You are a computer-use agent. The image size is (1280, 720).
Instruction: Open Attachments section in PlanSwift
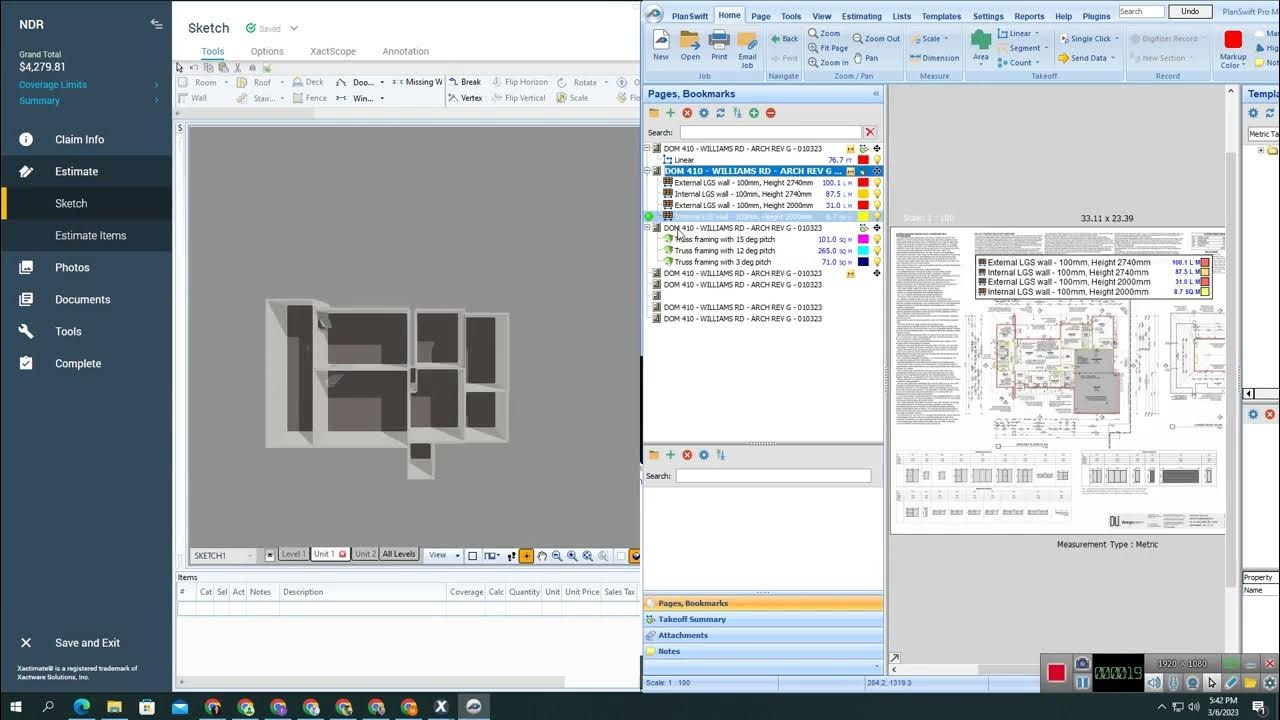[x=764, y=635]
